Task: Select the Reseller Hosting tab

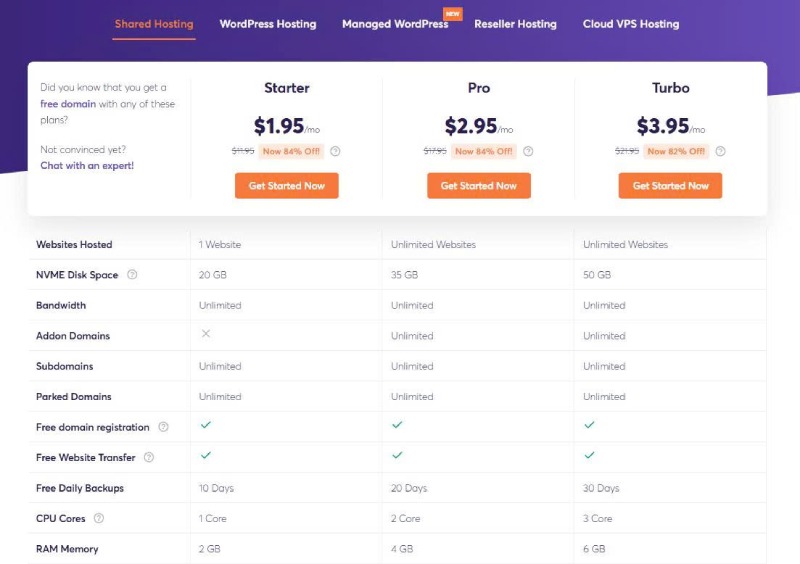Action: point(515,24)
